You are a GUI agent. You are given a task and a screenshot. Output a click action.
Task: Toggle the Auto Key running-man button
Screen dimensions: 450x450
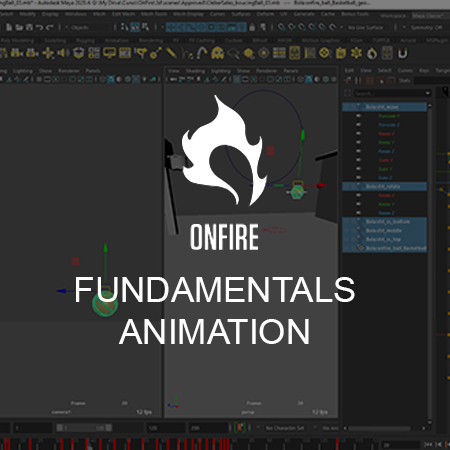click(240, 427)
